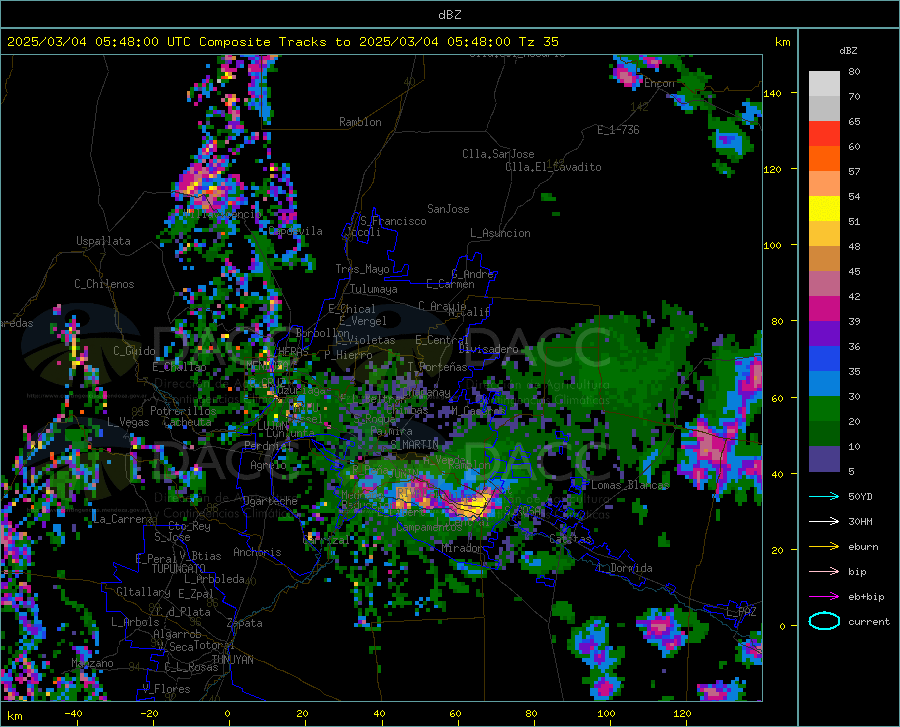Click the Tres_Mayo label
The width and height of the screenshot is (900, 727).
pyautogui.click(x=362, y=269)
